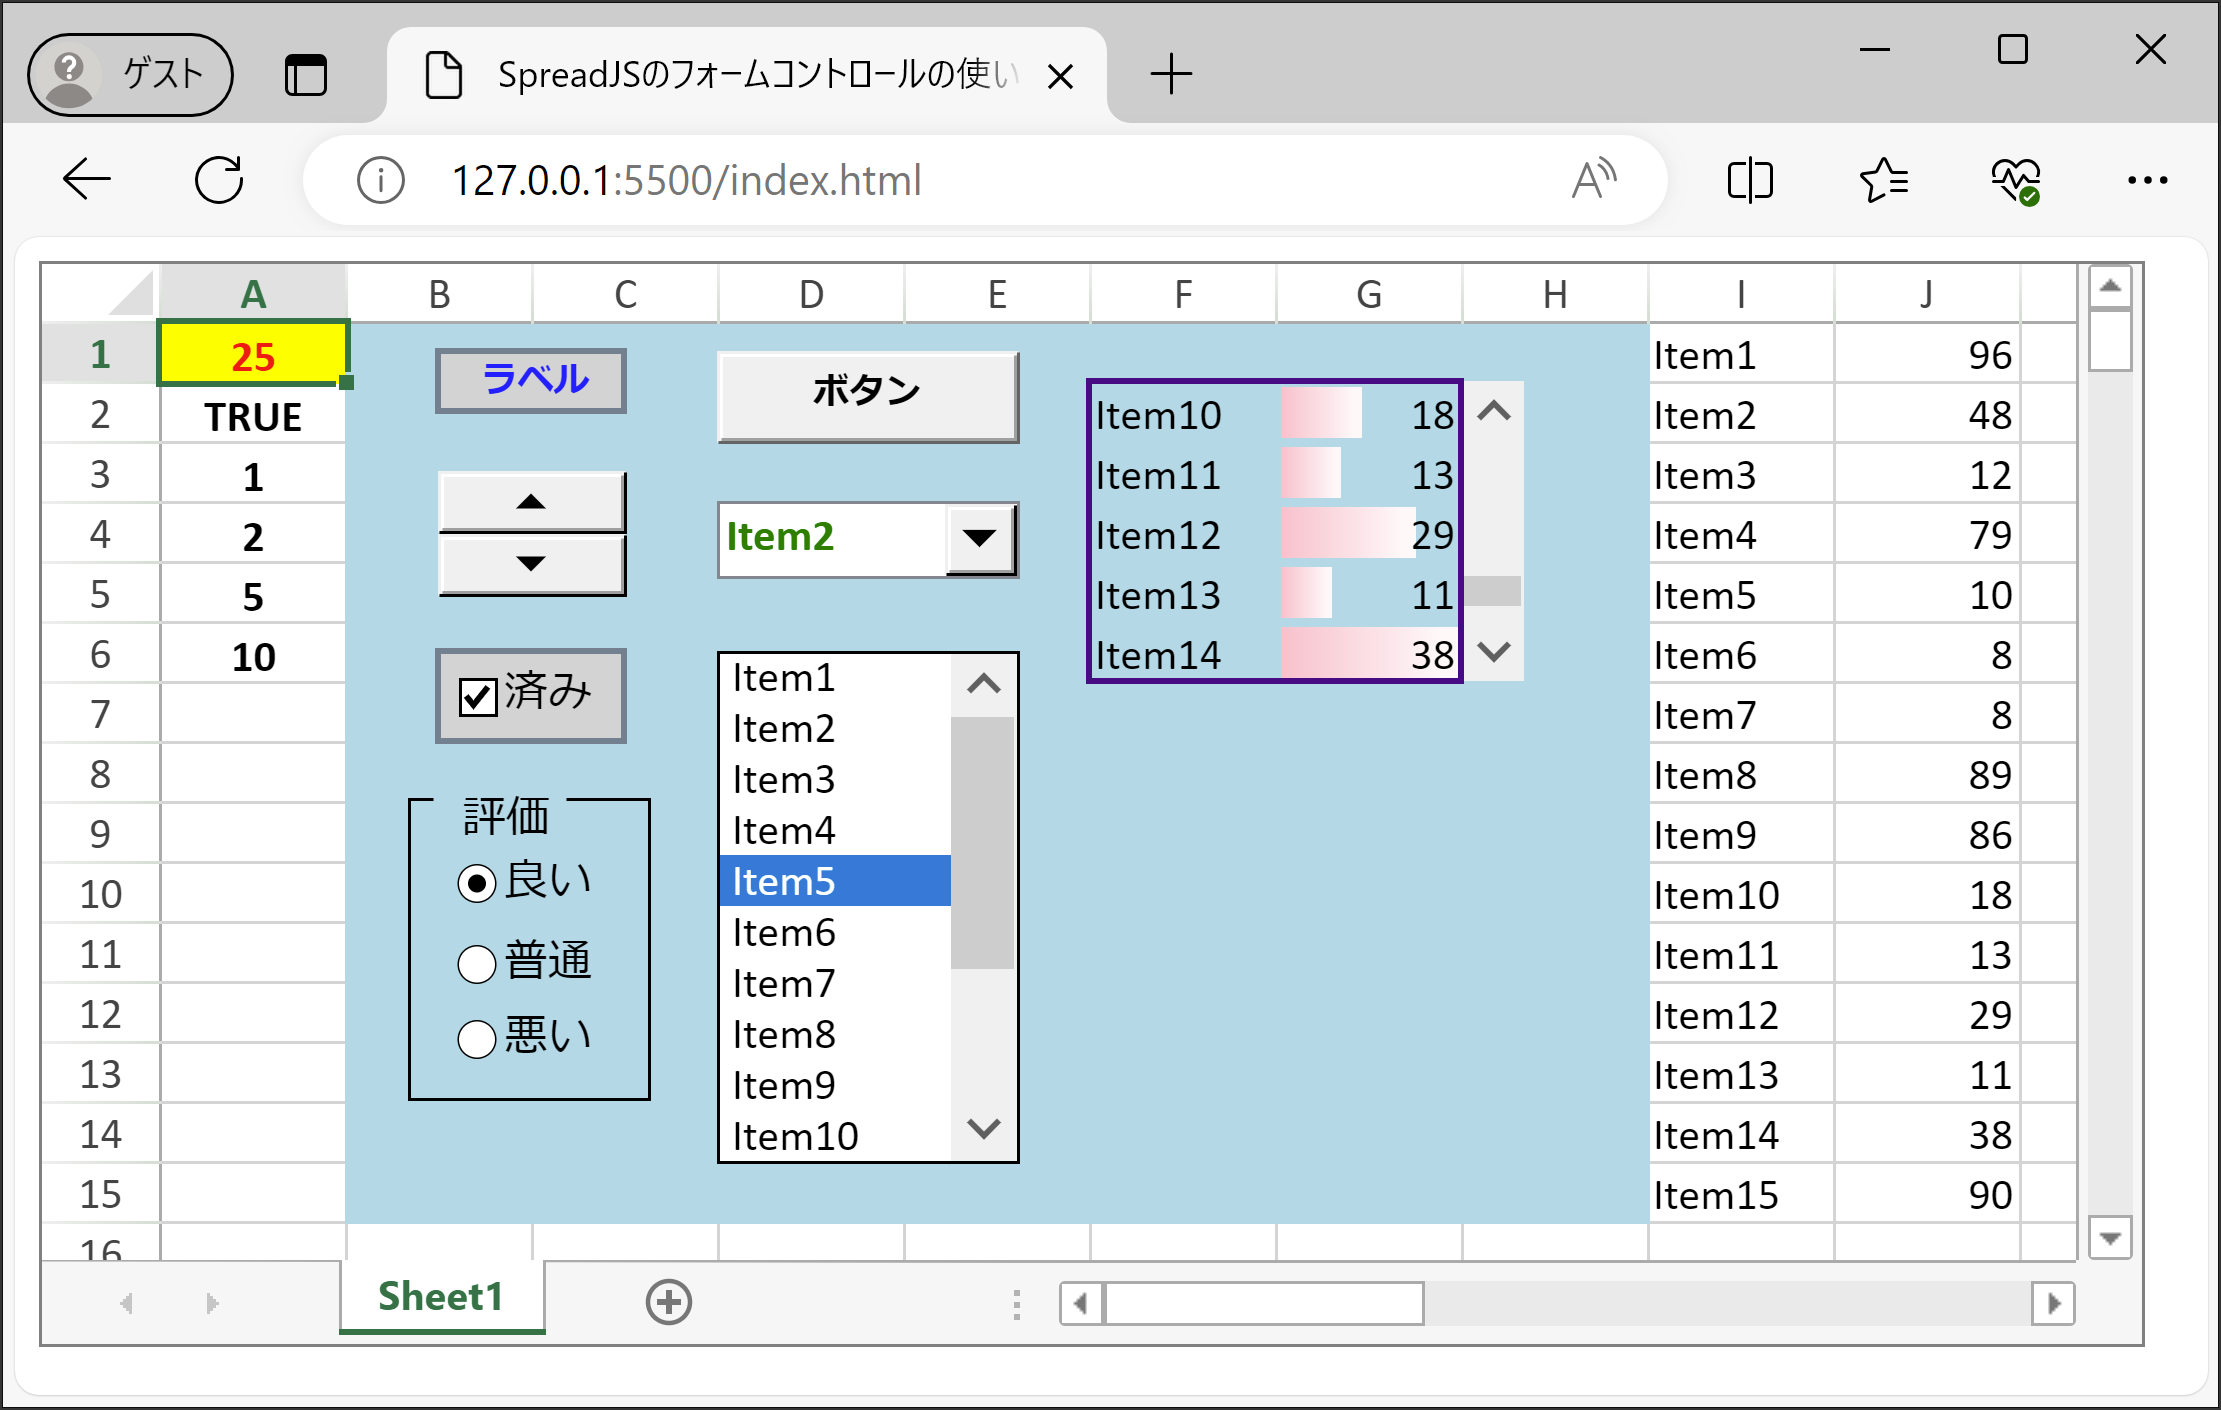Select Item10 in the list box
2221x1410 pixels.
835,1136
